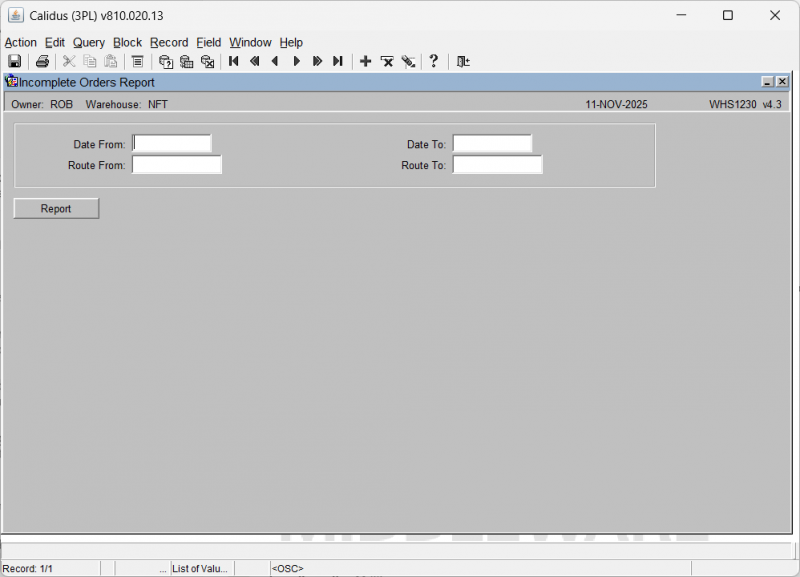
Task: Jump to the last record
Action: coord(338,62)
